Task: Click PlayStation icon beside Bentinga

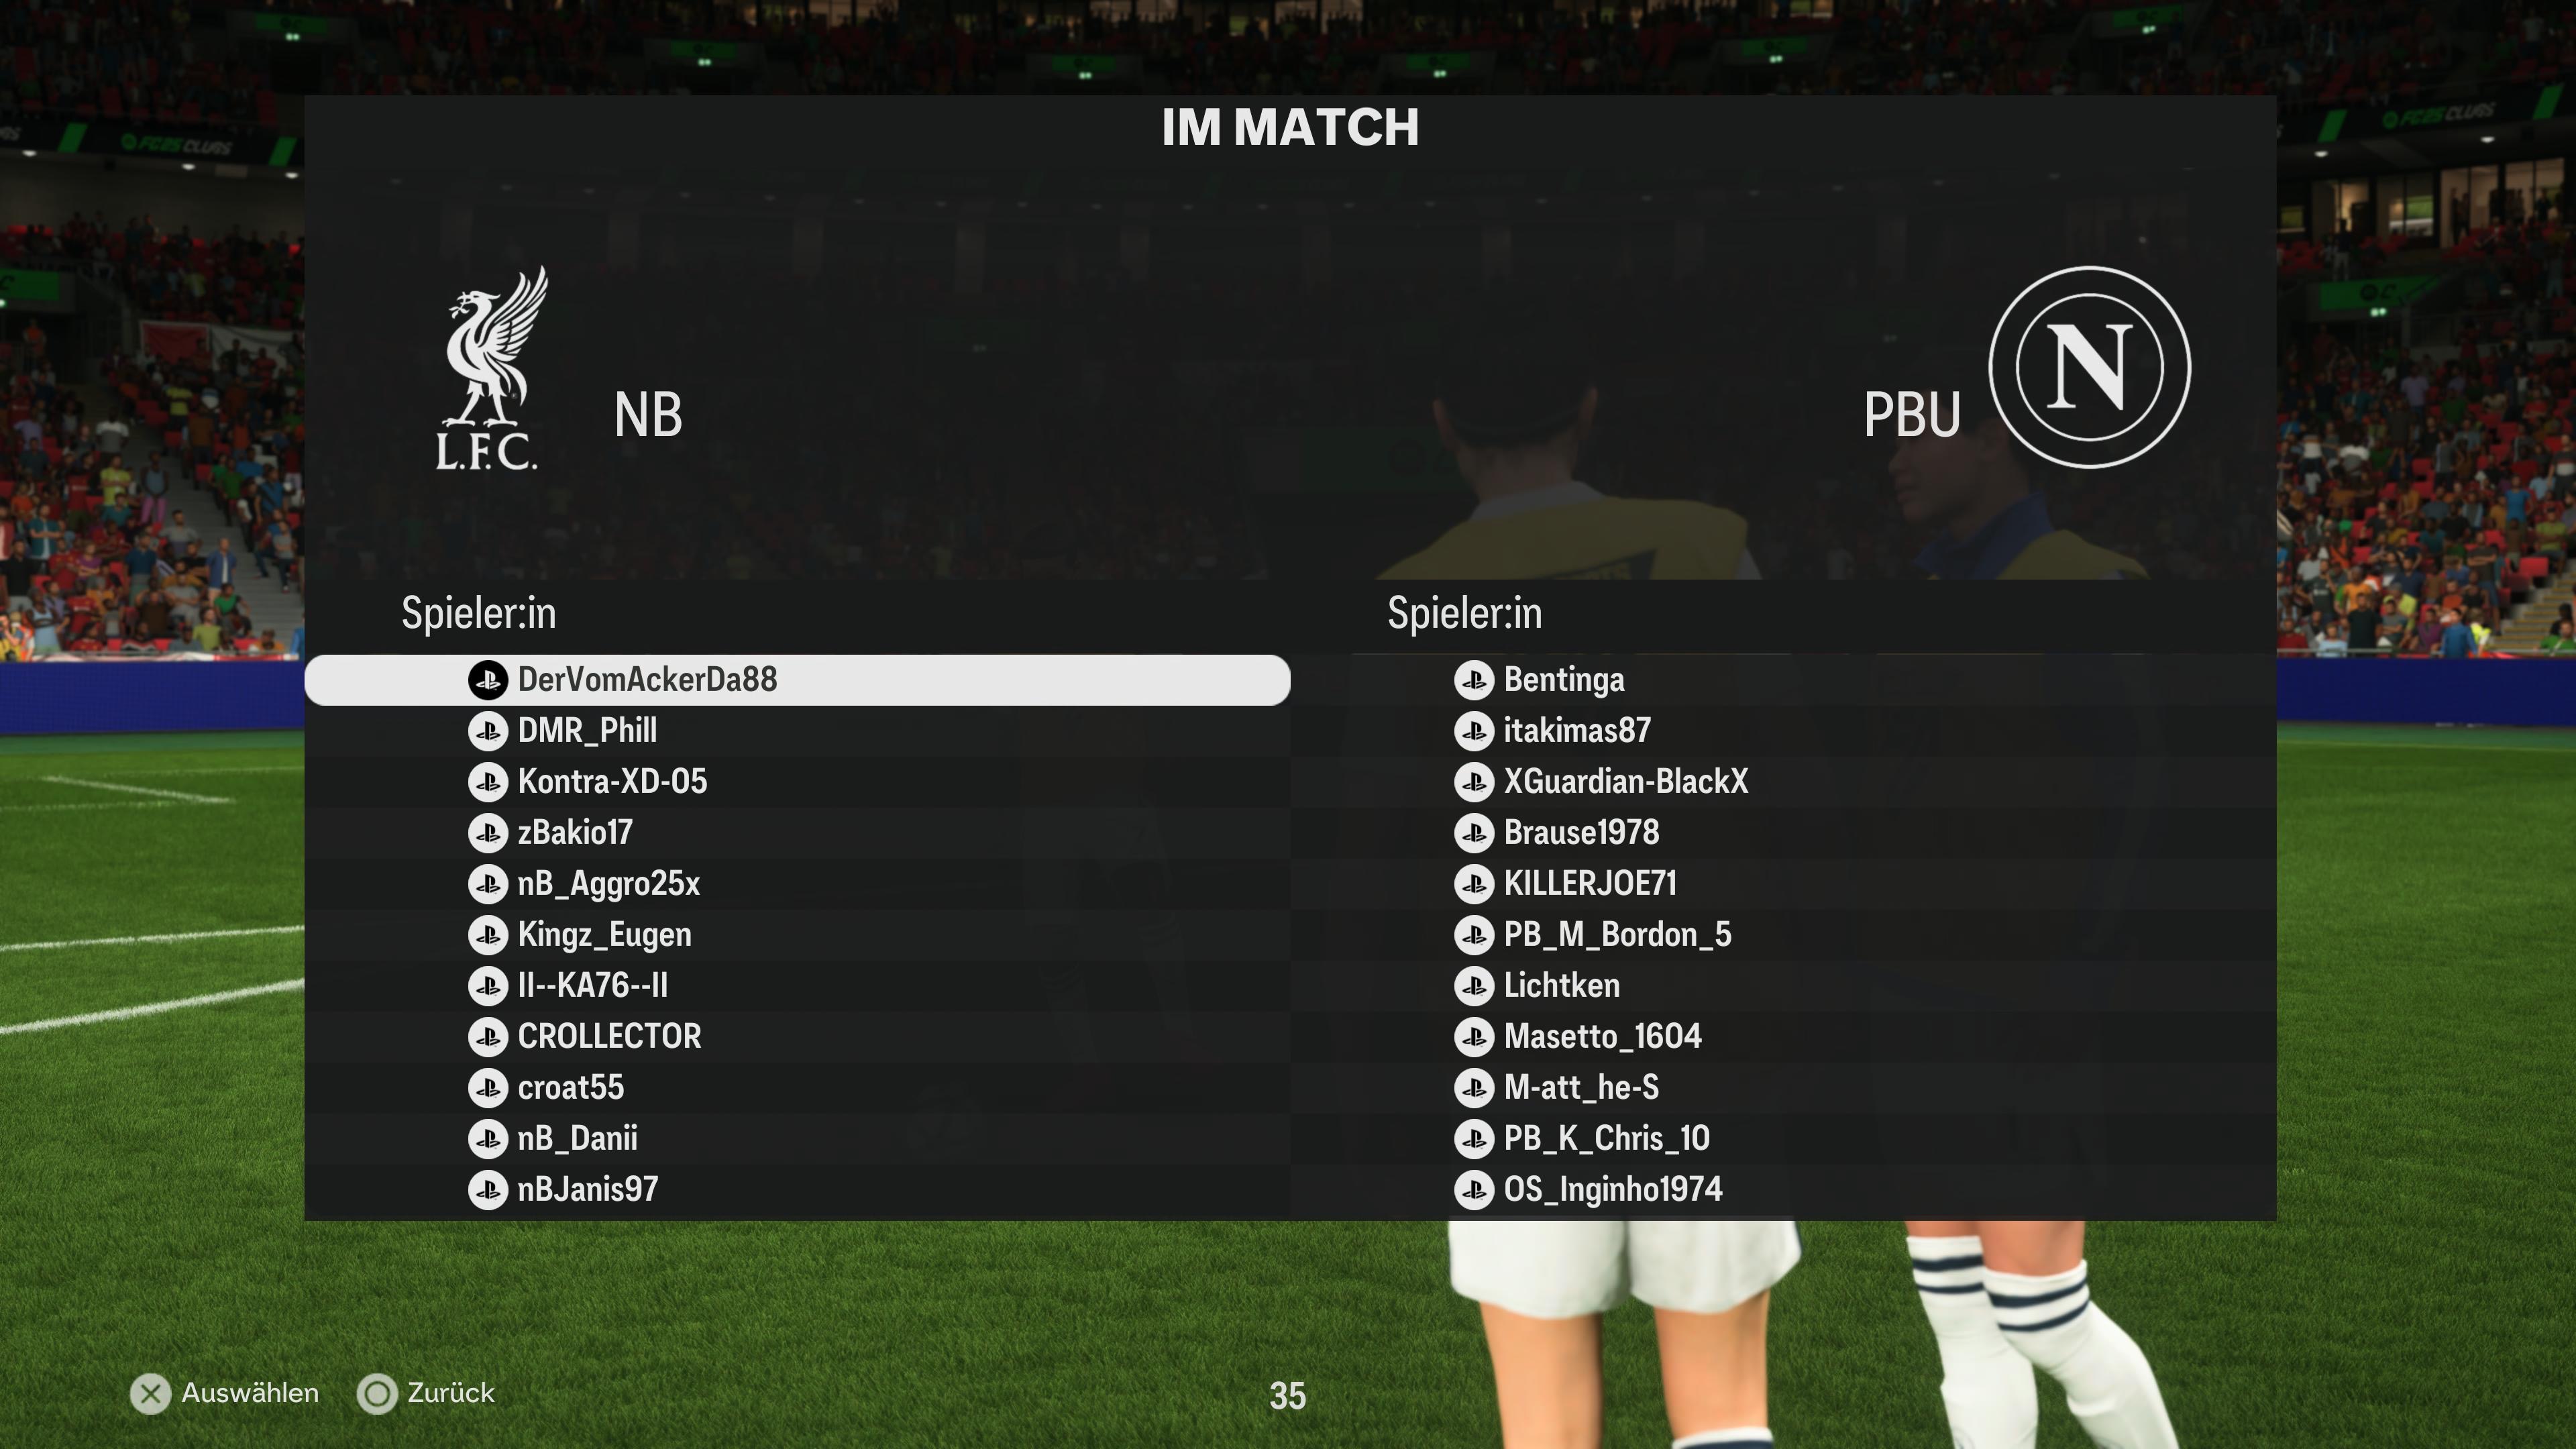Action: point(1474,680)
